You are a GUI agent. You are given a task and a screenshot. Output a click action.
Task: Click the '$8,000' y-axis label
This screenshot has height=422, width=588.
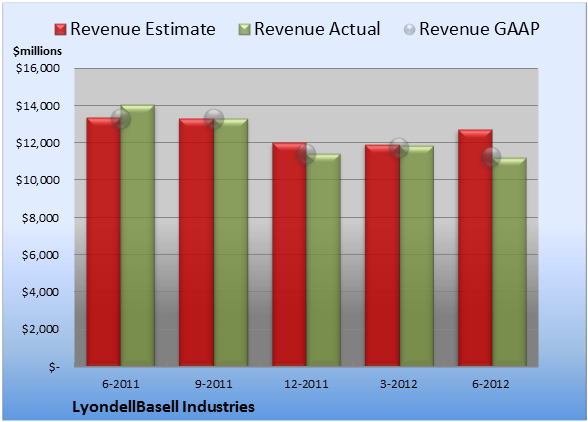click(40, 218)
